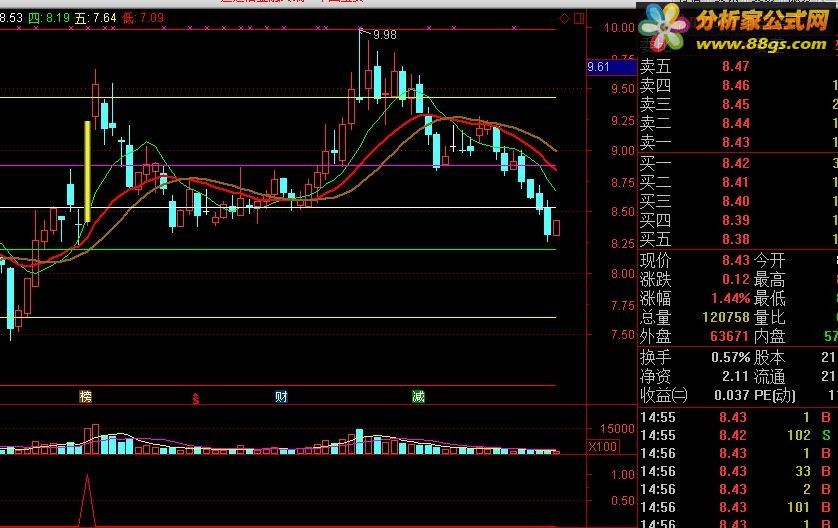Select the 卖一 8.43 ask row
This screenshot has width=838, height=528.
click(x=738, y=142)
